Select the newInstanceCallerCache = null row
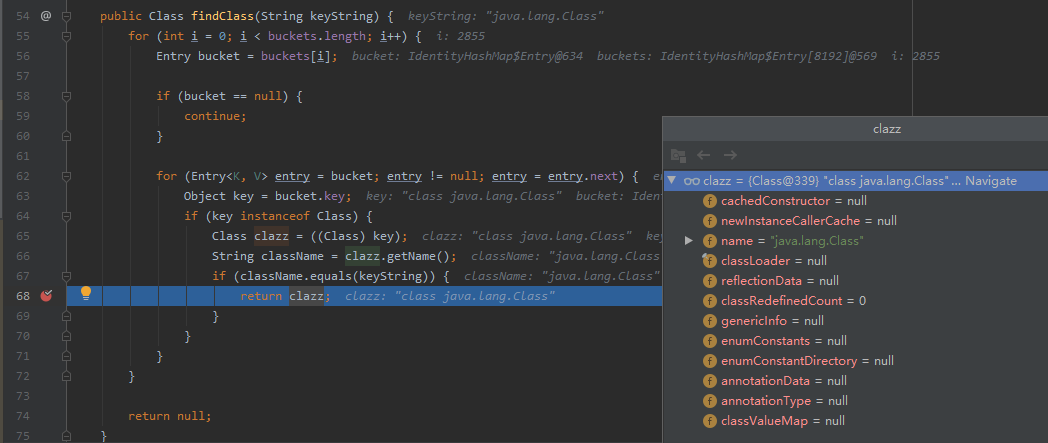The height and width of the screenshot is (443, 1048). [855, 221]
